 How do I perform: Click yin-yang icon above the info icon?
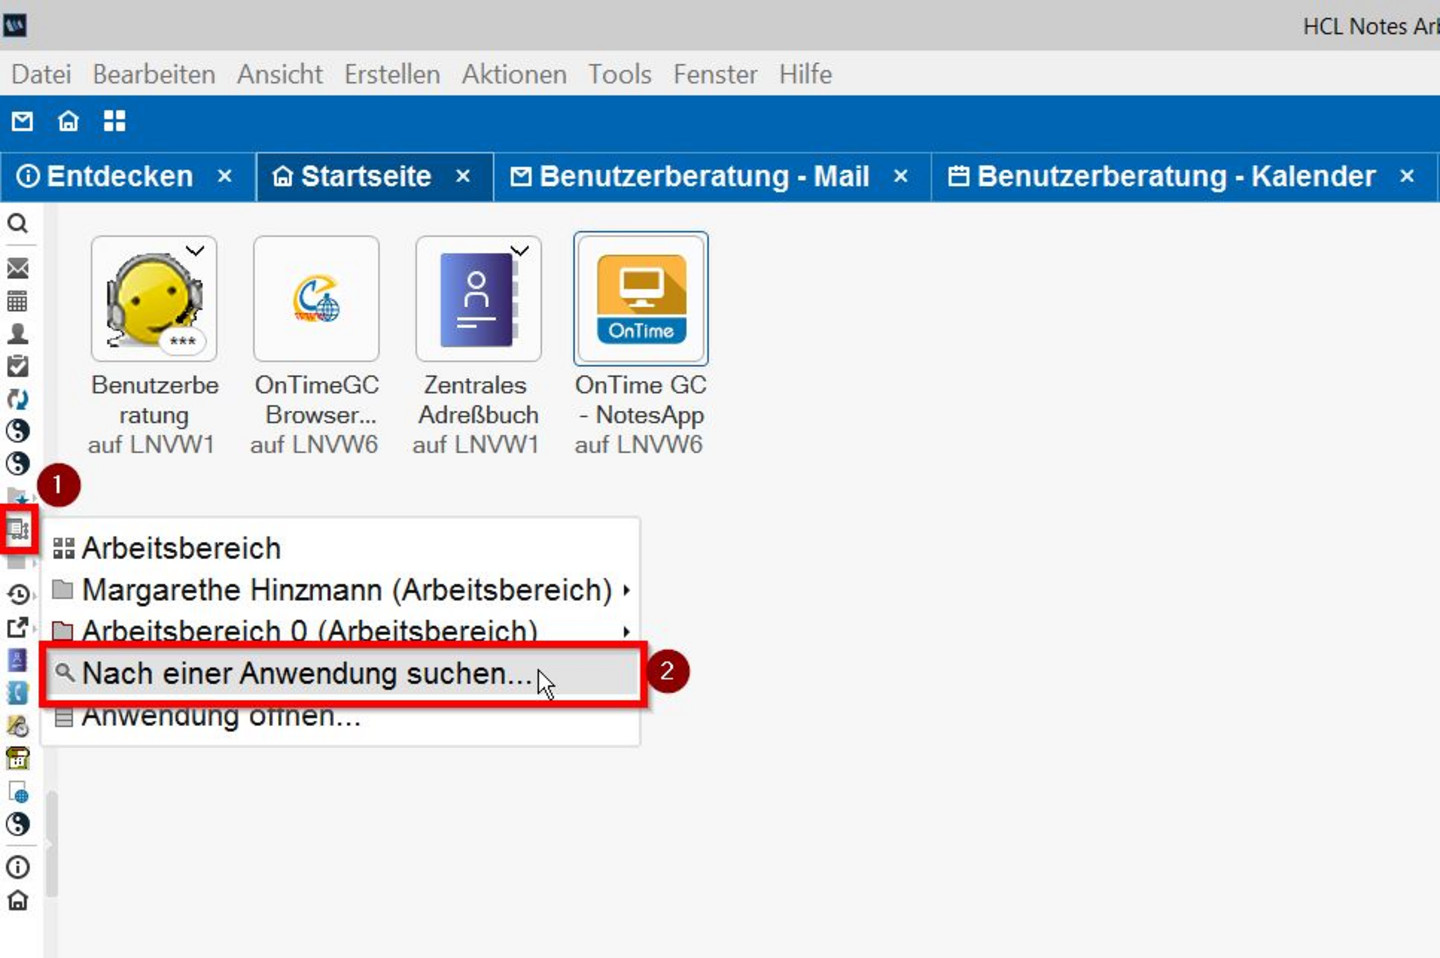click(17, 824)
